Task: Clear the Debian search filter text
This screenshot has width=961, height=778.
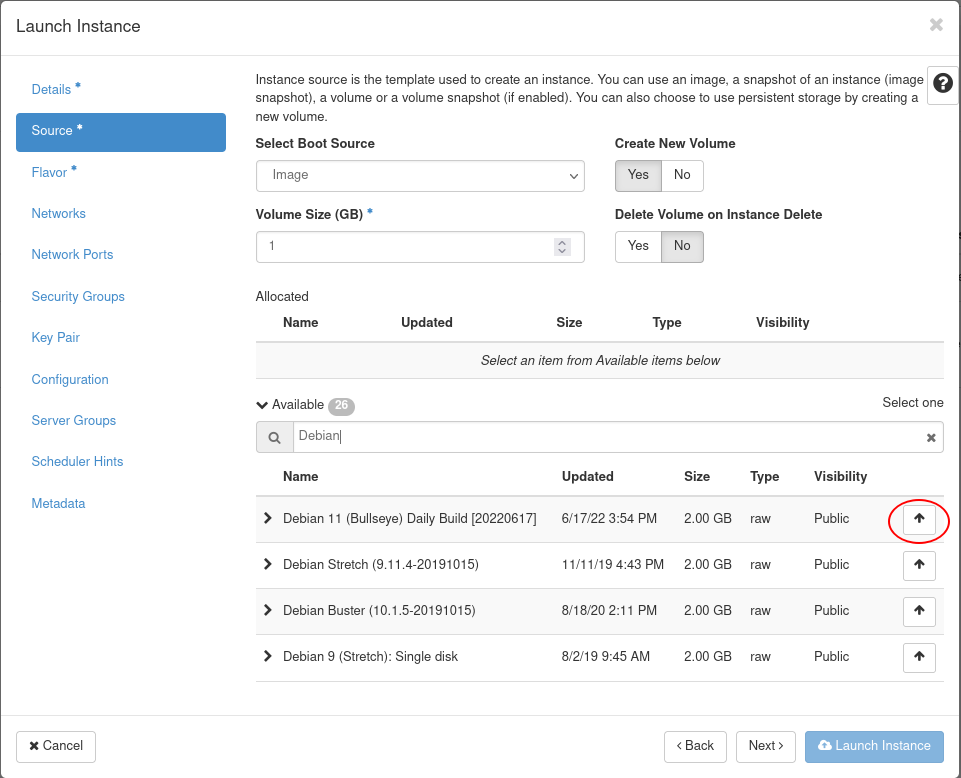Action: pos(931,437)
